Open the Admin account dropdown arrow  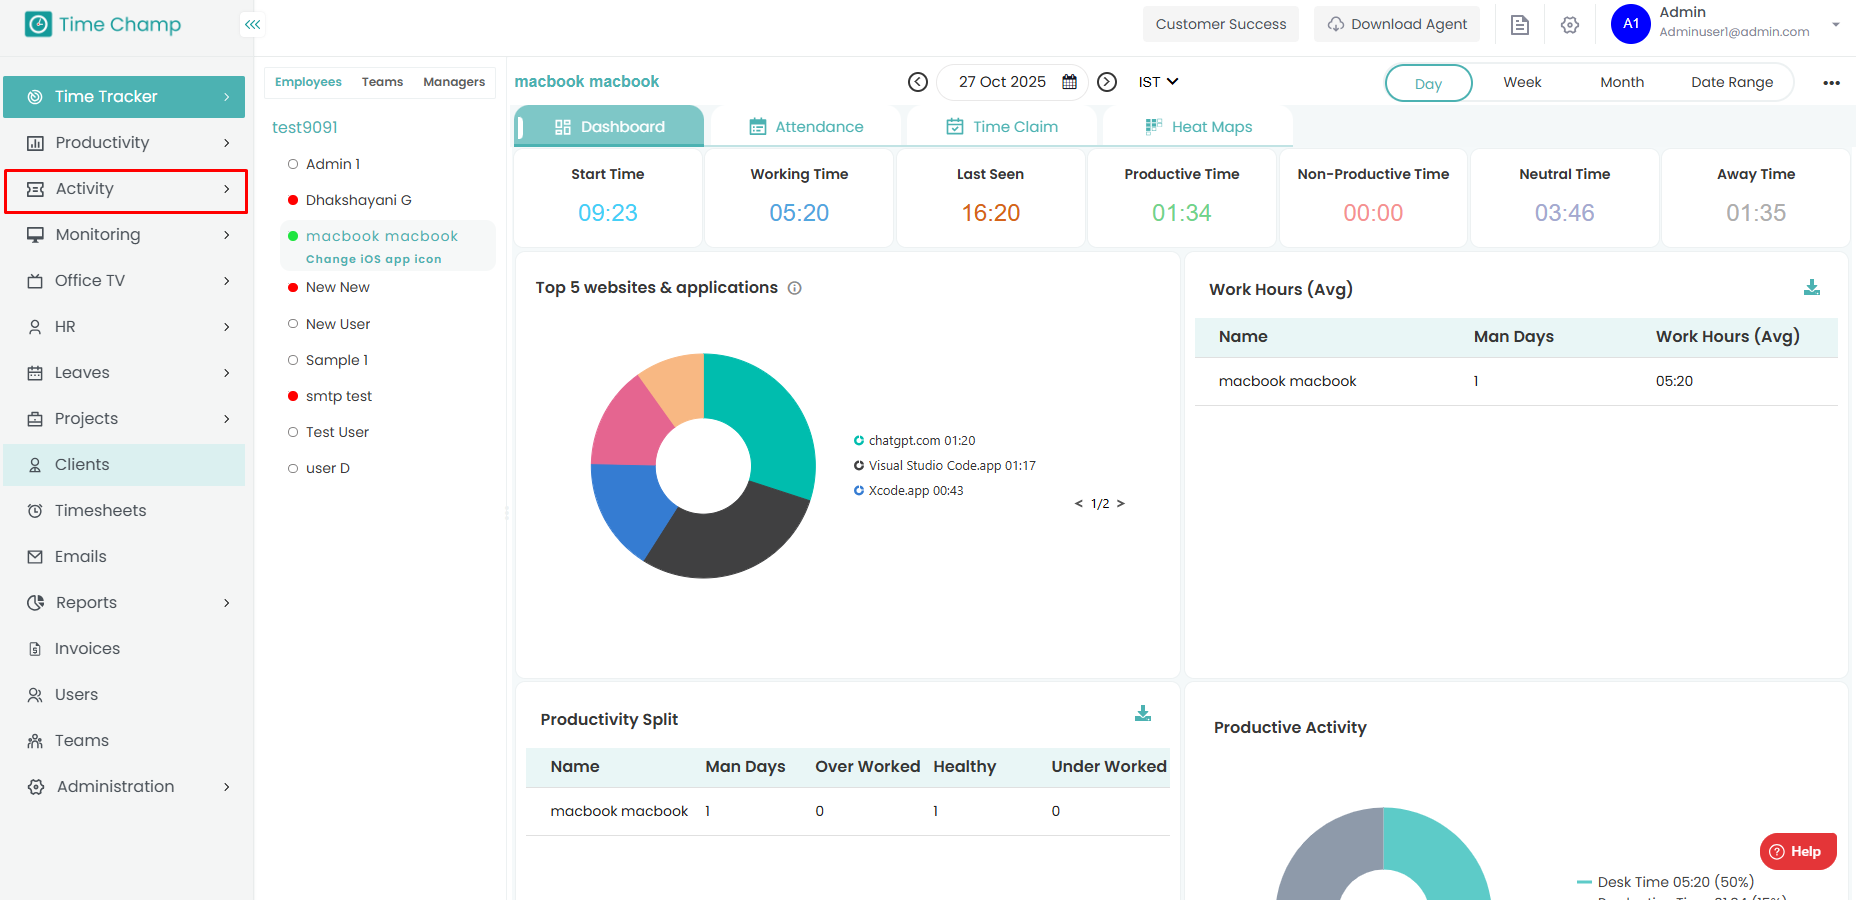[1835, 24]
